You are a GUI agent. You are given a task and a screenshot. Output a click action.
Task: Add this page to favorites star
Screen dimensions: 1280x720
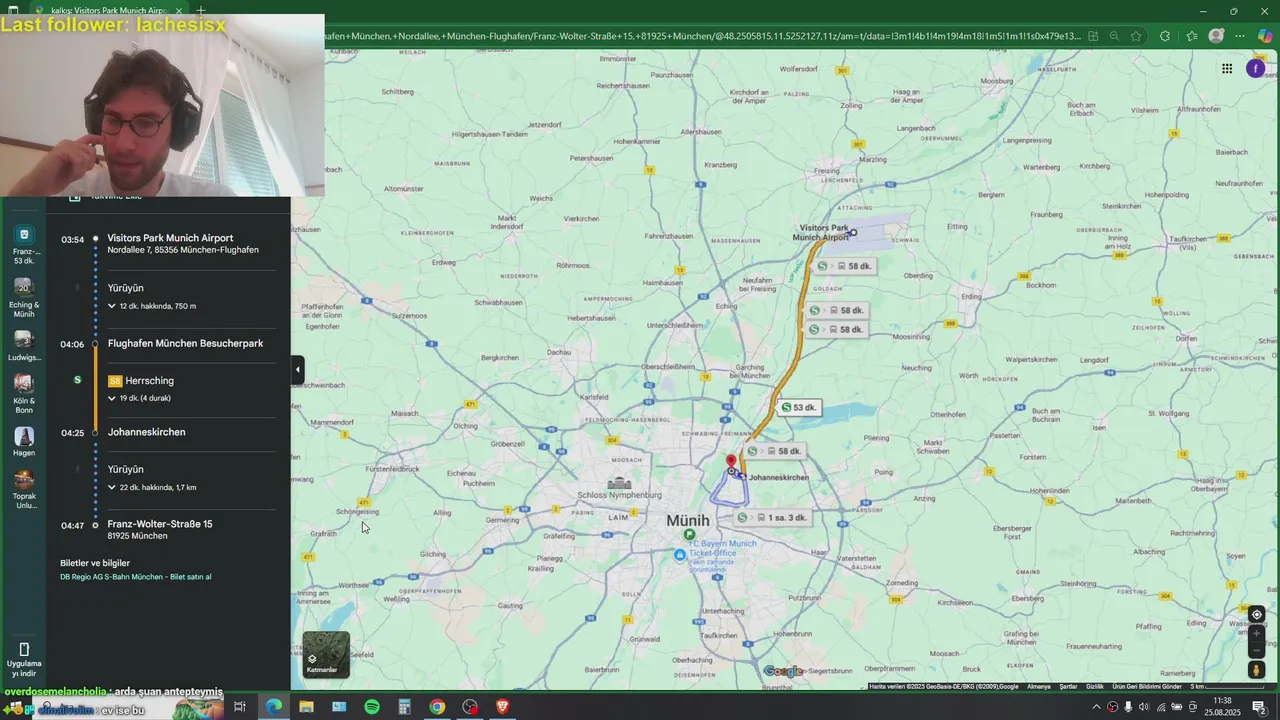[x=1138, y=36]
